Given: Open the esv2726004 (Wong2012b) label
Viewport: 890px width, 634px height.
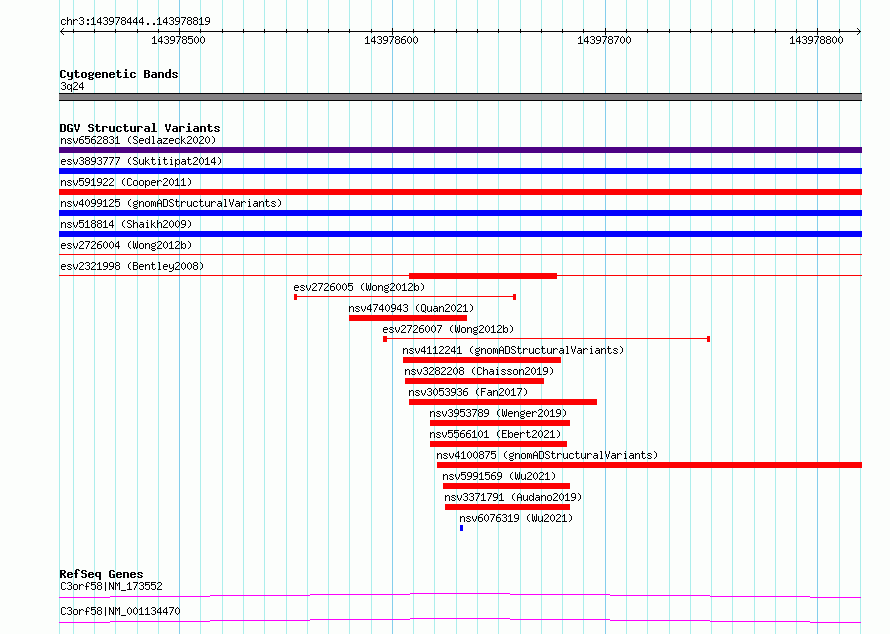Looking at the screenshot, I should (126, 245).
